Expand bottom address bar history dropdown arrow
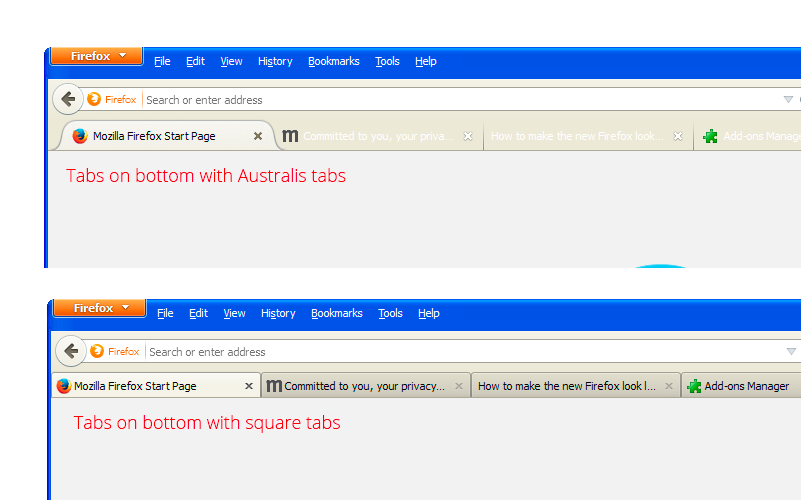This screenshot has height=500, width=801. point(791,351)
